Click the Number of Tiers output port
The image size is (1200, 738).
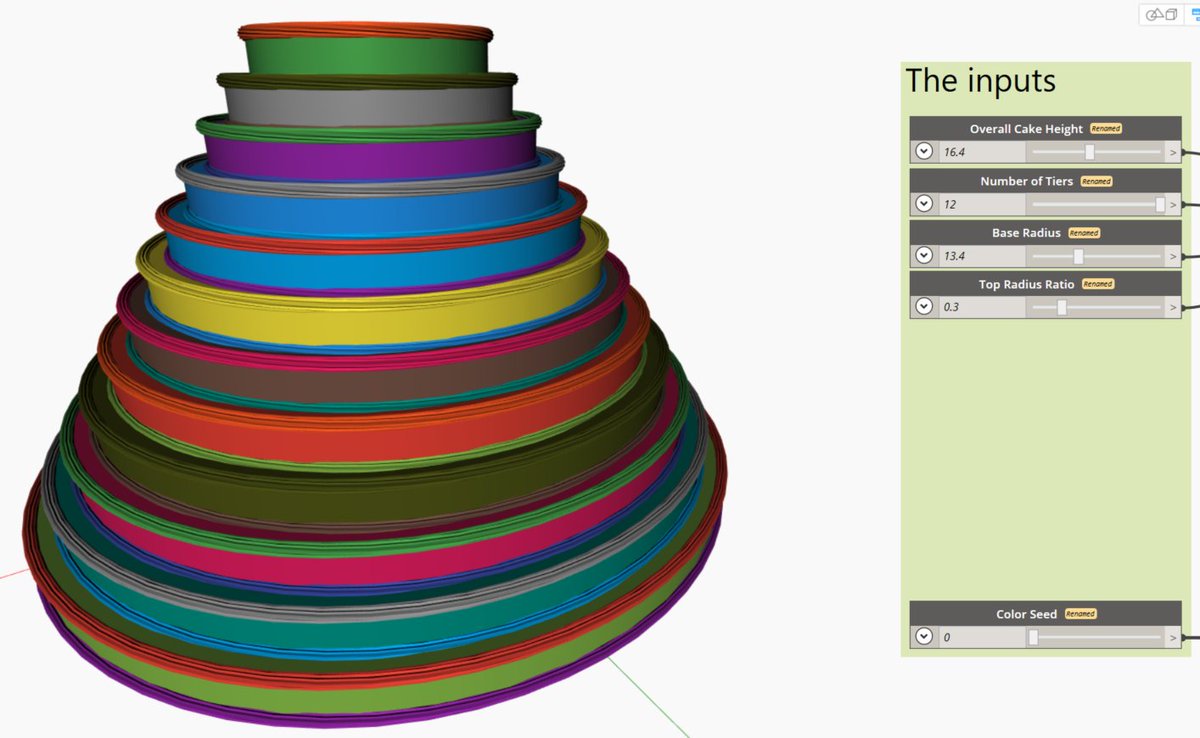1174,204
